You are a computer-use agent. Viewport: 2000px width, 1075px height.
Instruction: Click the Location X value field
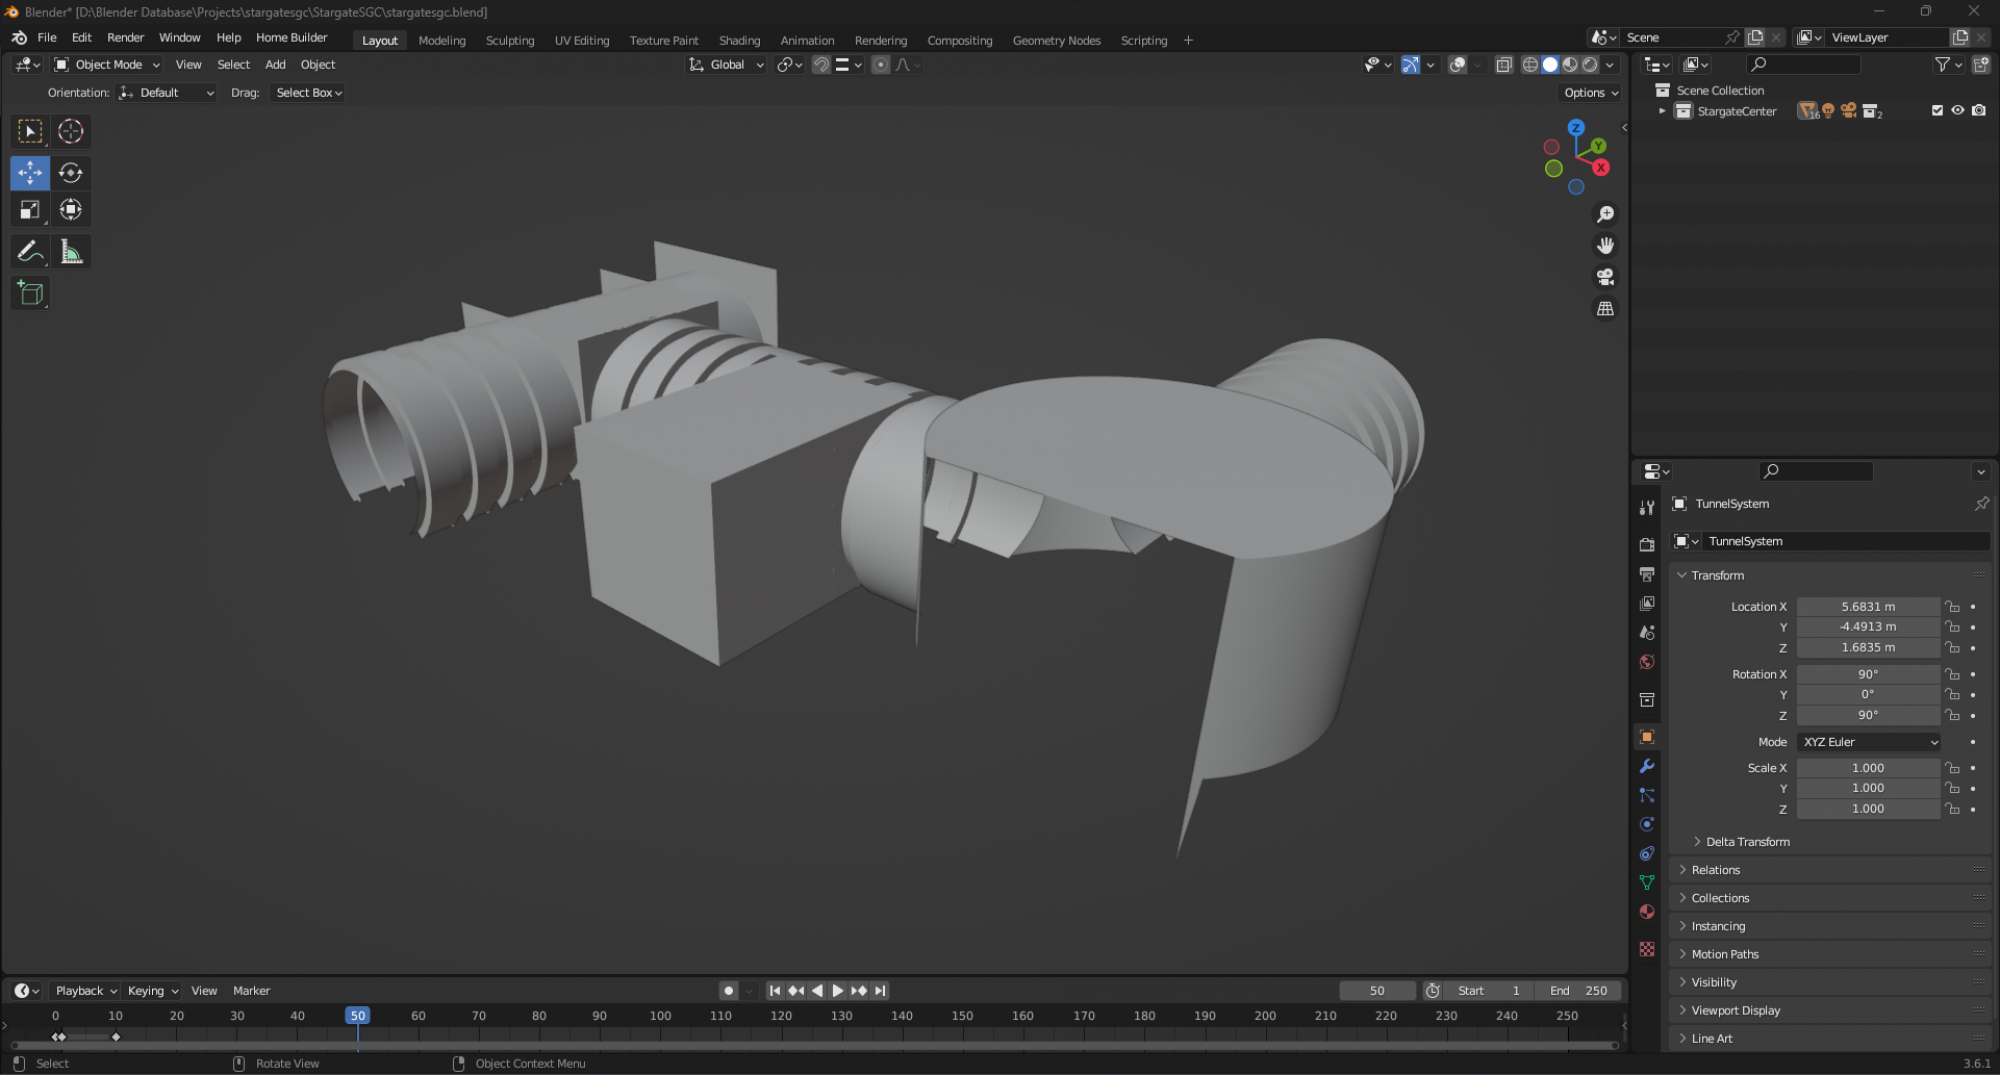click(x=1867, y=606)
